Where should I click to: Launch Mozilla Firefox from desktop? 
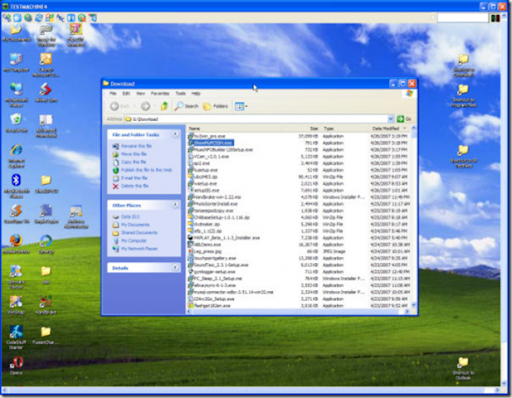(16, 244)
